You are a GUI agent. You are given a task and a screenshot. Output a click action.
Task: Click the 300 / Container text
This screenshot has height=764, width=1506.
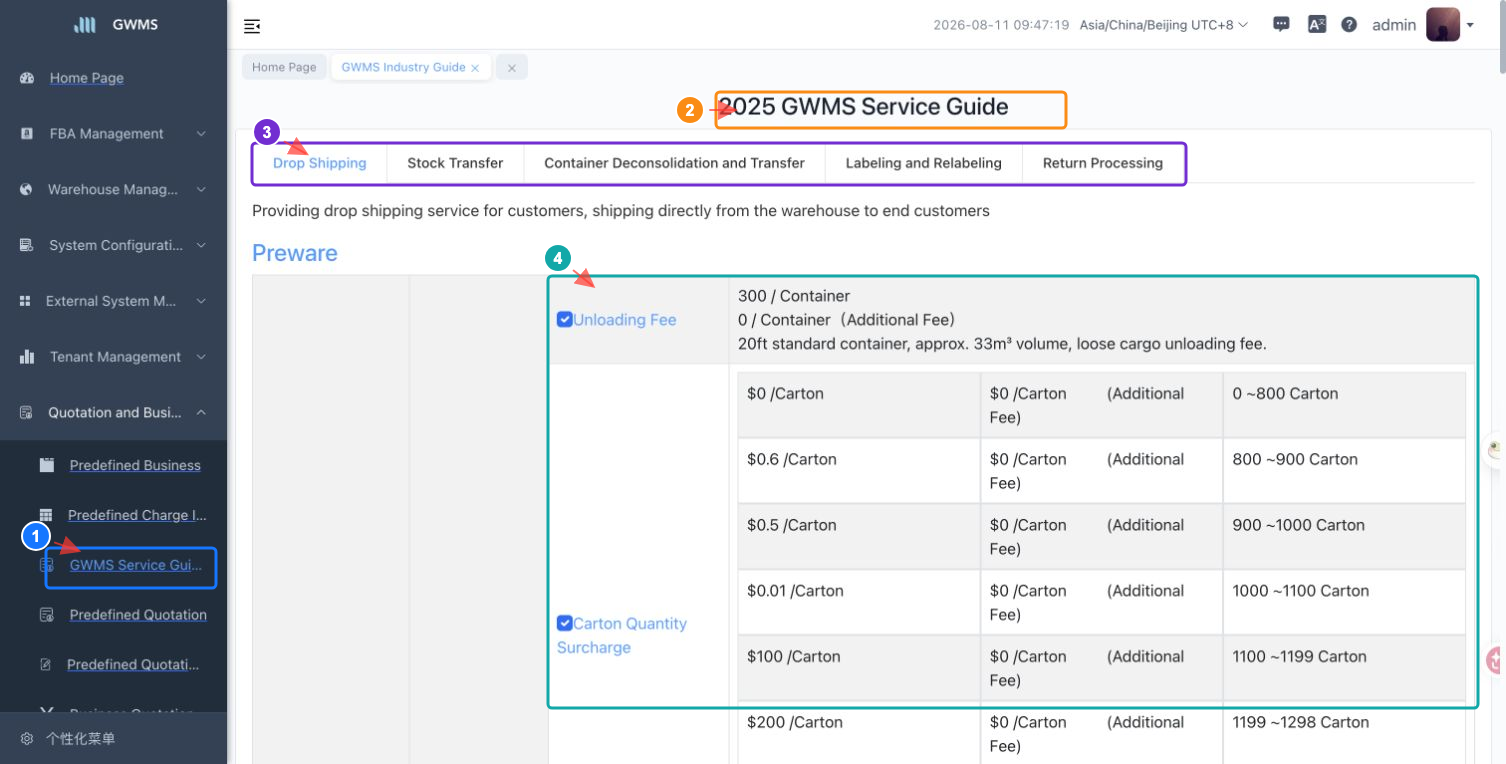[794, 296]
